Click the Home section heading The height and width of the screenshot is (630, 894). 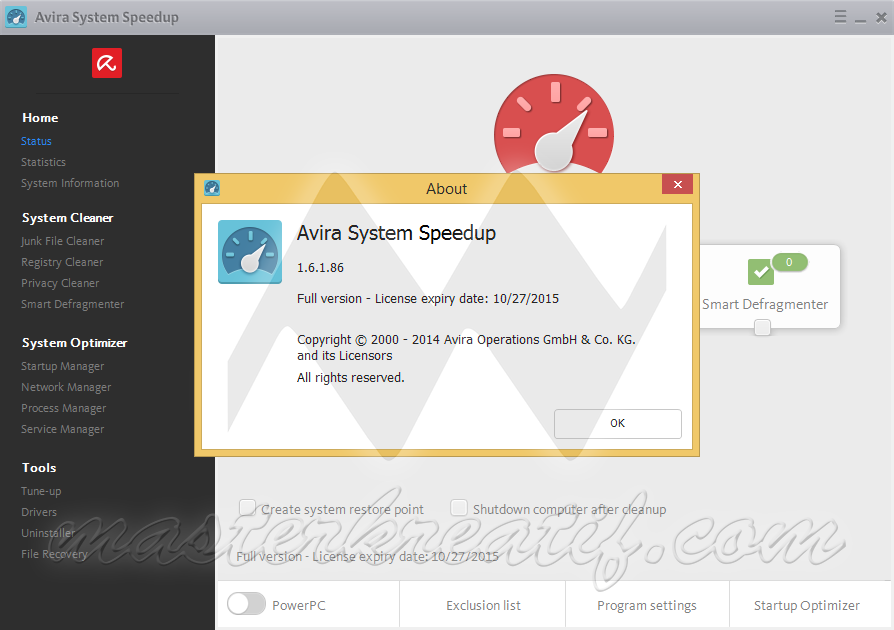40,117
